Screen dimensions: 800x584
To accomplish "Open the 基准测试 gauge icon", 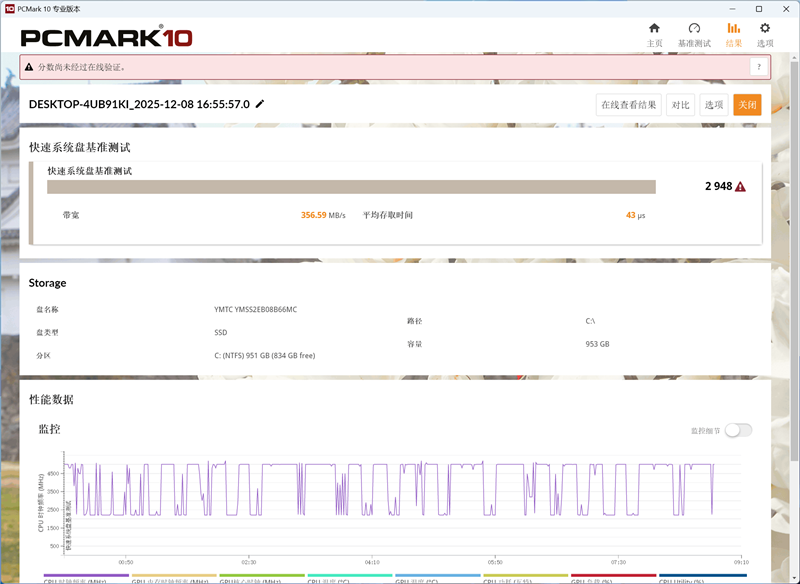I will (694, 34).
